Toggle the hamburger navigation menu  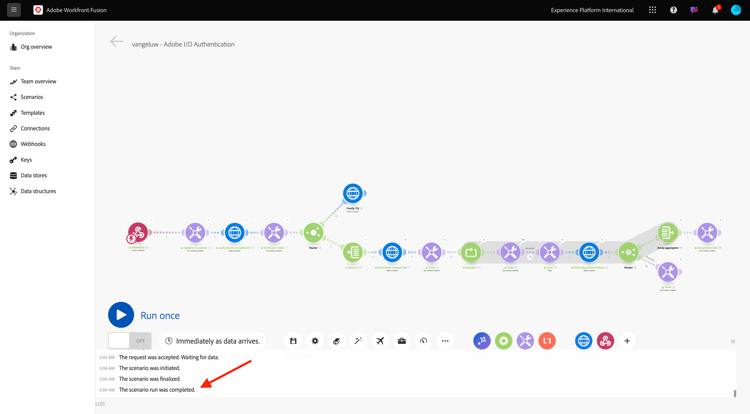tap(14, 10)
